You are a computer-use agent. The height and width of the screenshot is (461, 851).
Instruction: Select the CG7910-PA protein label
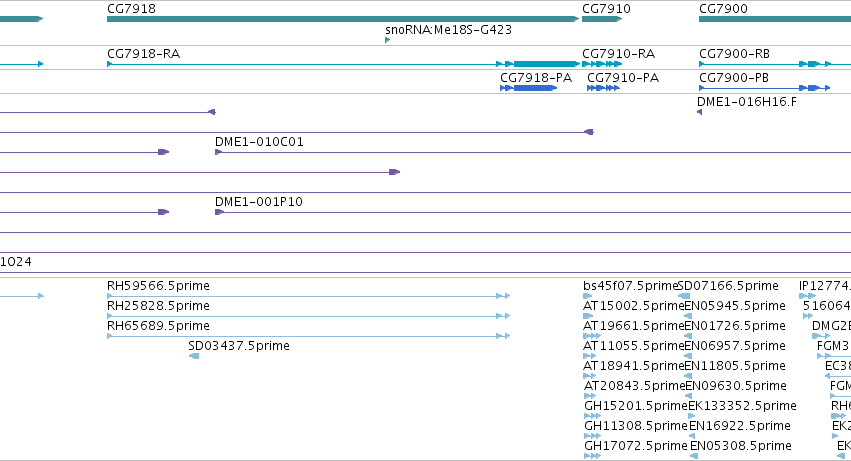pyautogui.click(x=623, y=78)
